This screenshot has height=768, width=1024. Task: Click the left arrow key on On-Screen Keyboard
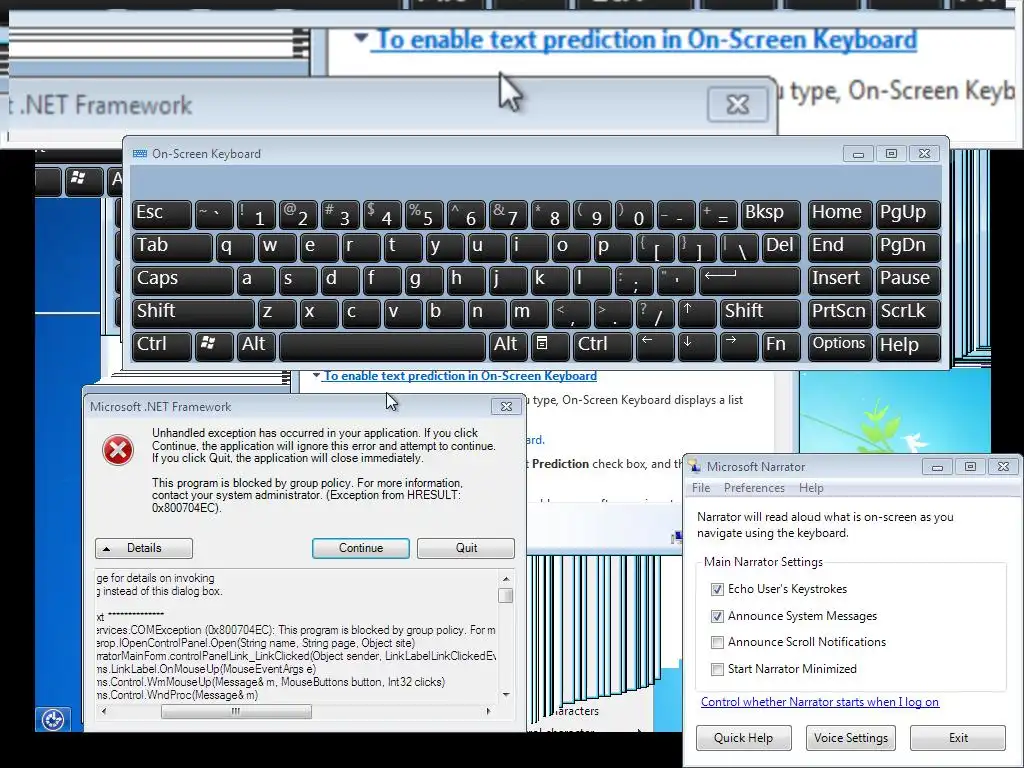pyautogui.click(x=654, y=345)
